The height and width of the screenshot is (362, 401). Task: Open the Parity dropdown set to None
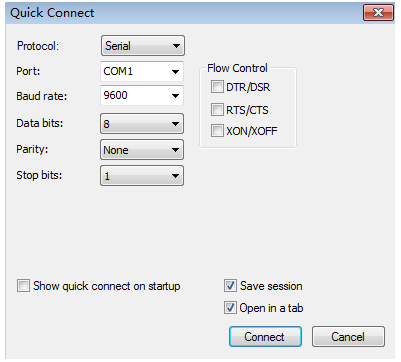(142, 150)
